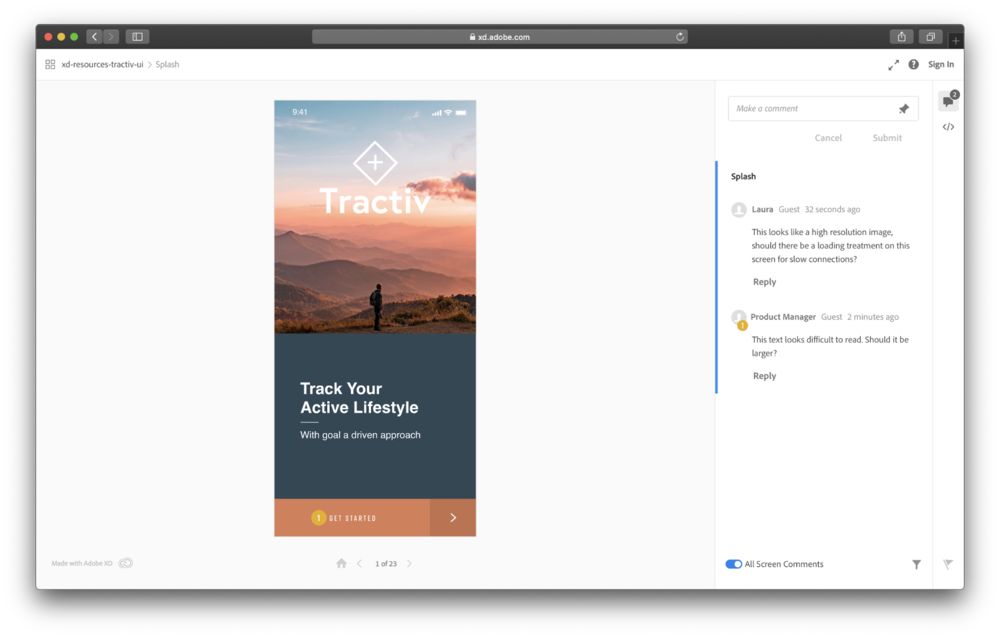Screen dimensions: 1000x637
Task: Enter fullscreen via expand arrows icon
Action: pos(893,64)
